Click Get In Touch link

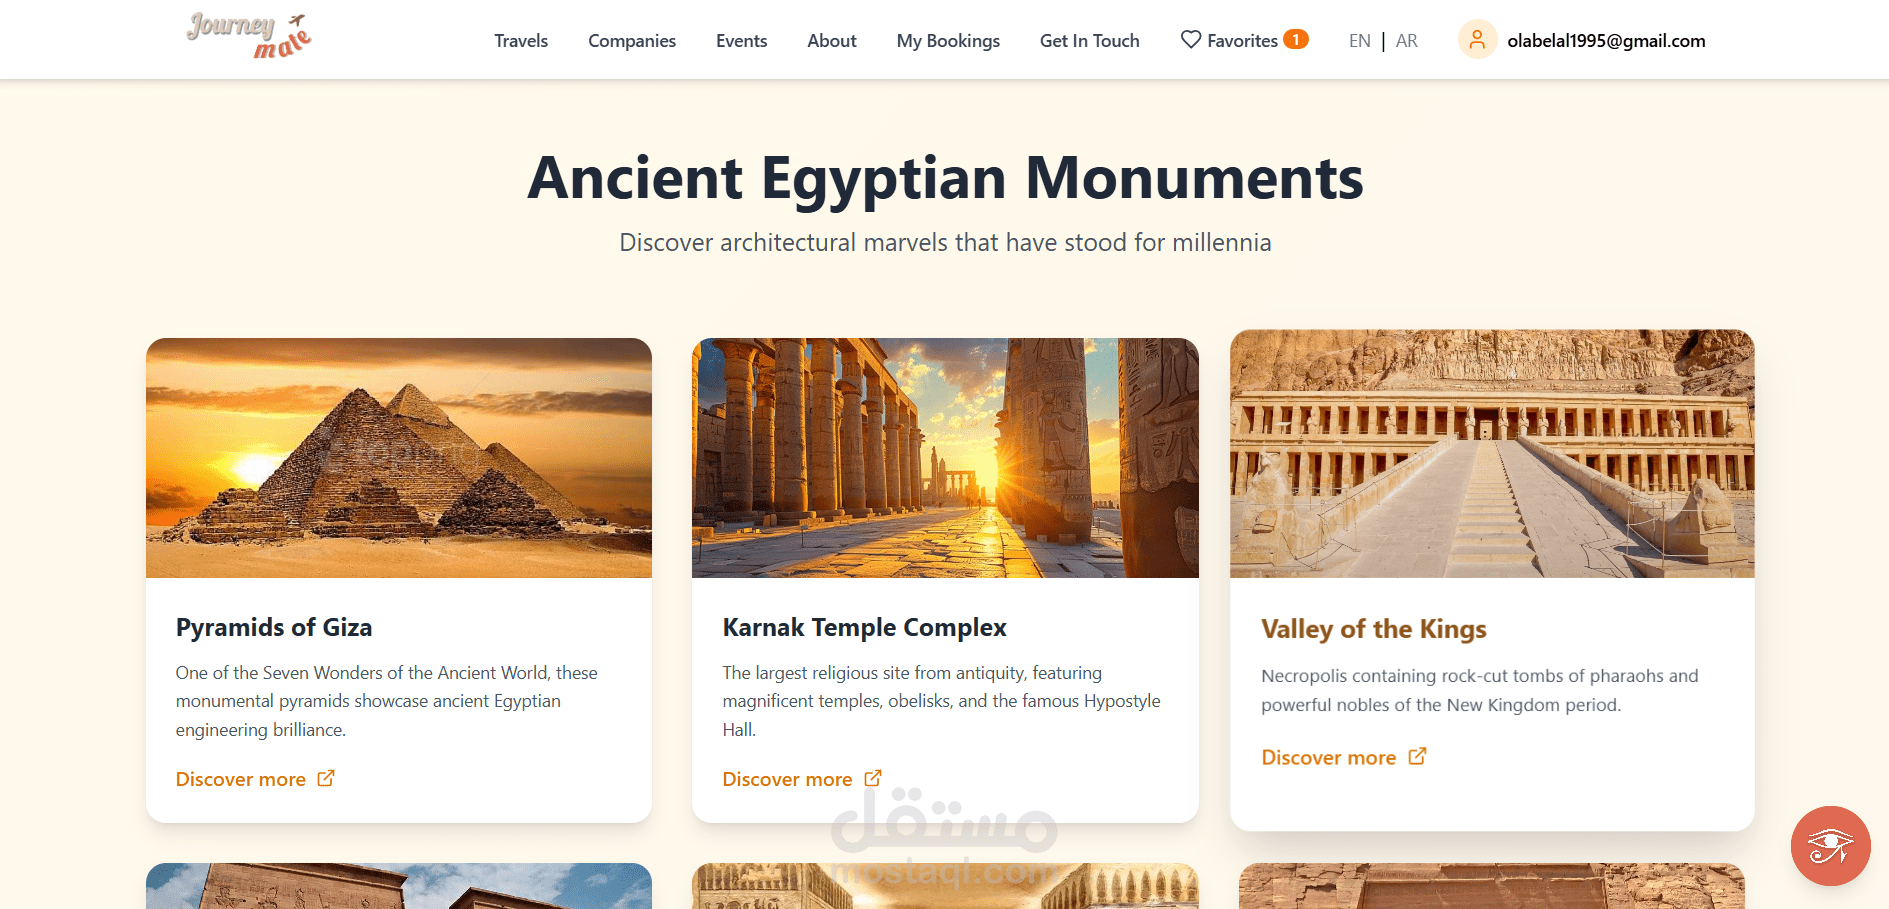tap(1089, 41)
